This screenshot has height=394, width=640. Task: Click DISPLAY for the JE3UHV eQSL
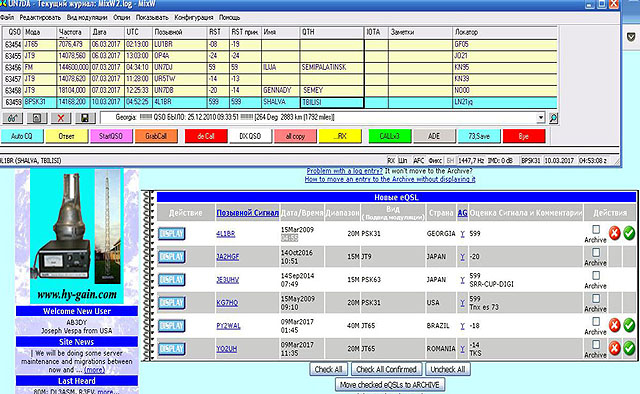click(x=171, y=280)
